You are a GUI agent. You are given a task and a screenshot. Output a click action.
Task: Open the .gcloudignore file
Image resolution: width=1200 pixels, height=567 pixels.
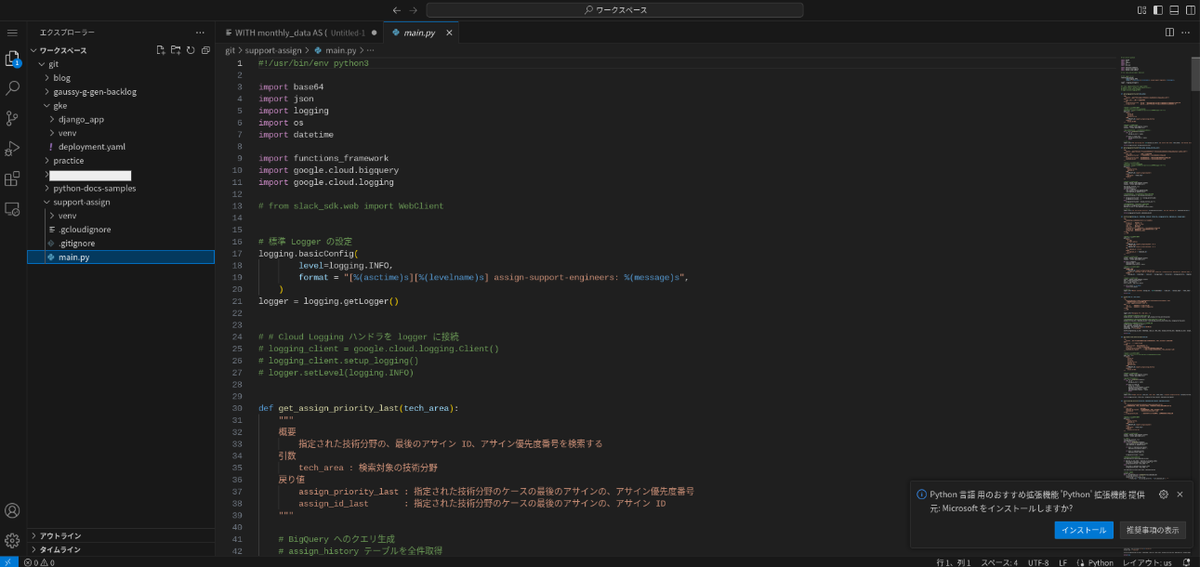(120, 229)
